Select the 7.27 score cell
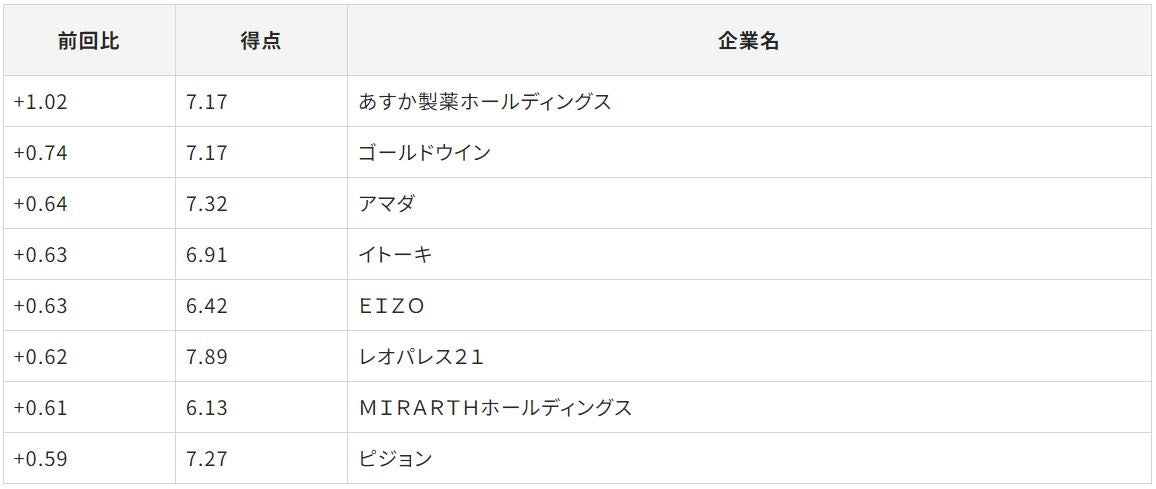 261,458
